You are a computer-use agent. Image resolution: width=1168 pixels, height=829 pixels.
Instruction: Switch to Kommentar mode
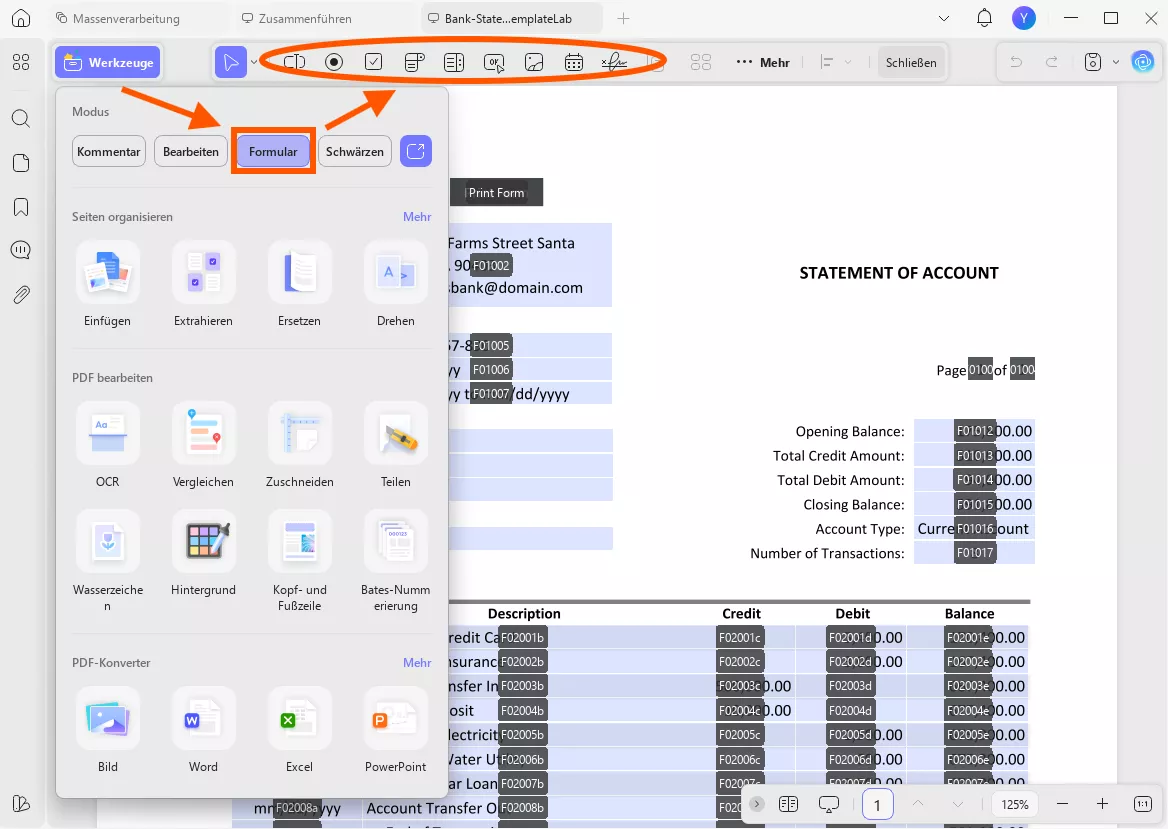(x=109, y=151)
